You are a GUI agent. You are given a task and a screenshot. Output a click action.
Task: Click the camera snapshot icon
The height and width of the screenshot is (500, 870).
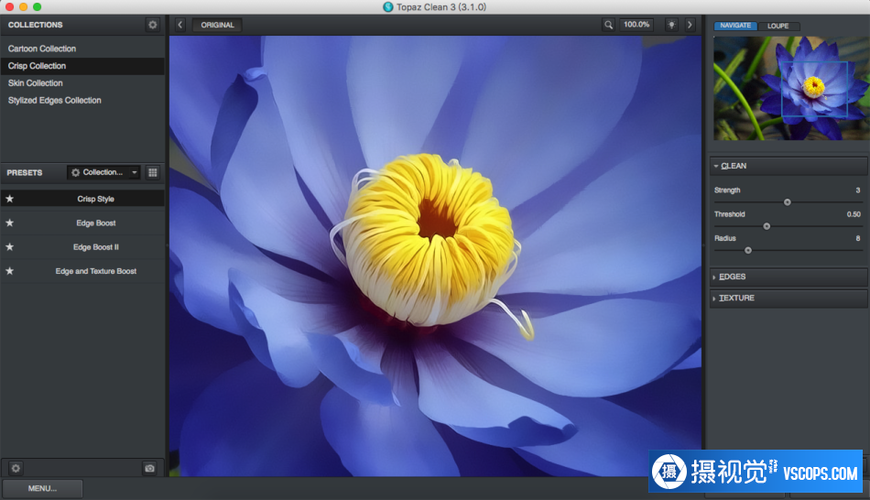click(150, 468)
